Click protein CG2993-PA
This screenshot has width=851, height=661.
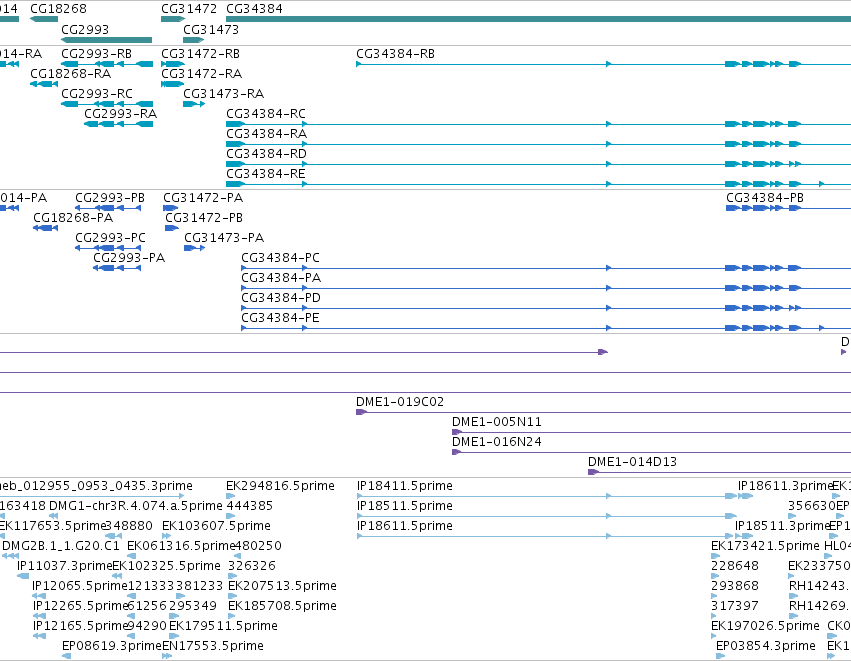tap(129, 258)
